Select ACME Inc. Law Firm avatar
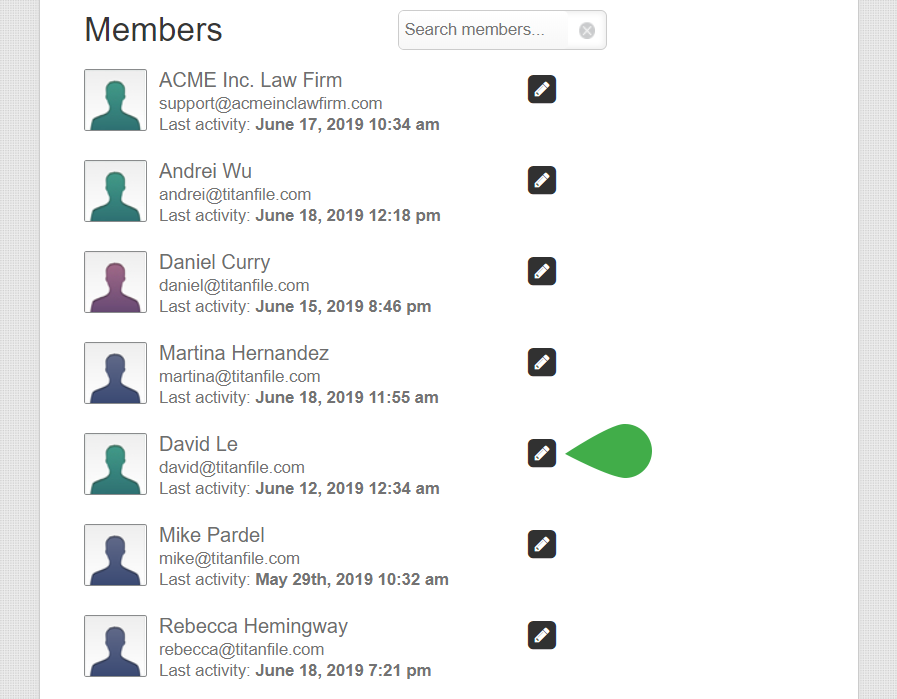The image size is (897, 699). pos(115,100)
